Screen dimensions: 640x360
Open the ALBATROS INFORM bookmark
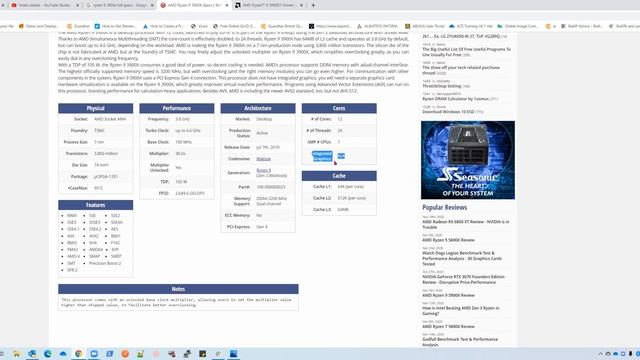pos(378,26)
